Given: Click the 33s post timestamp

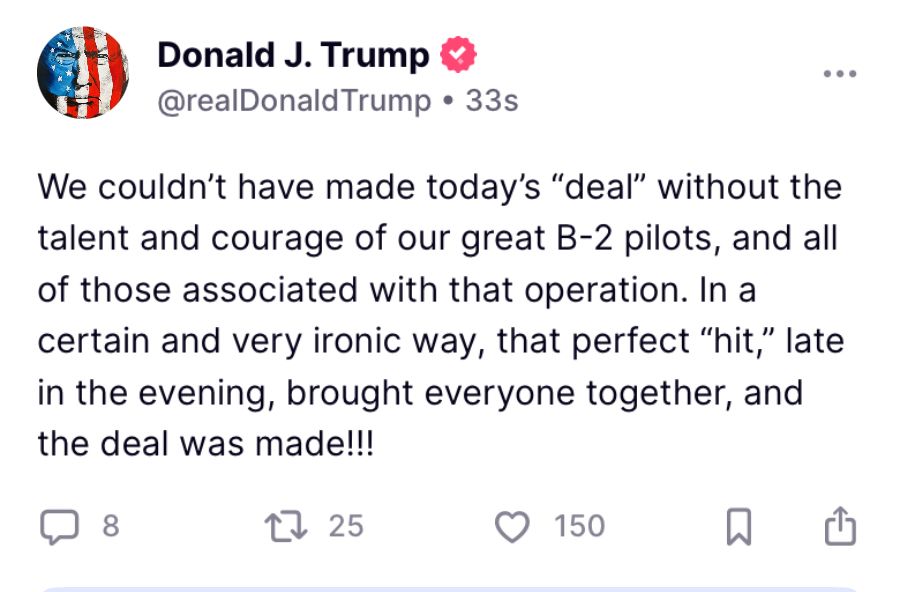Looking at the screenshot, I should (x=492, y=100).
